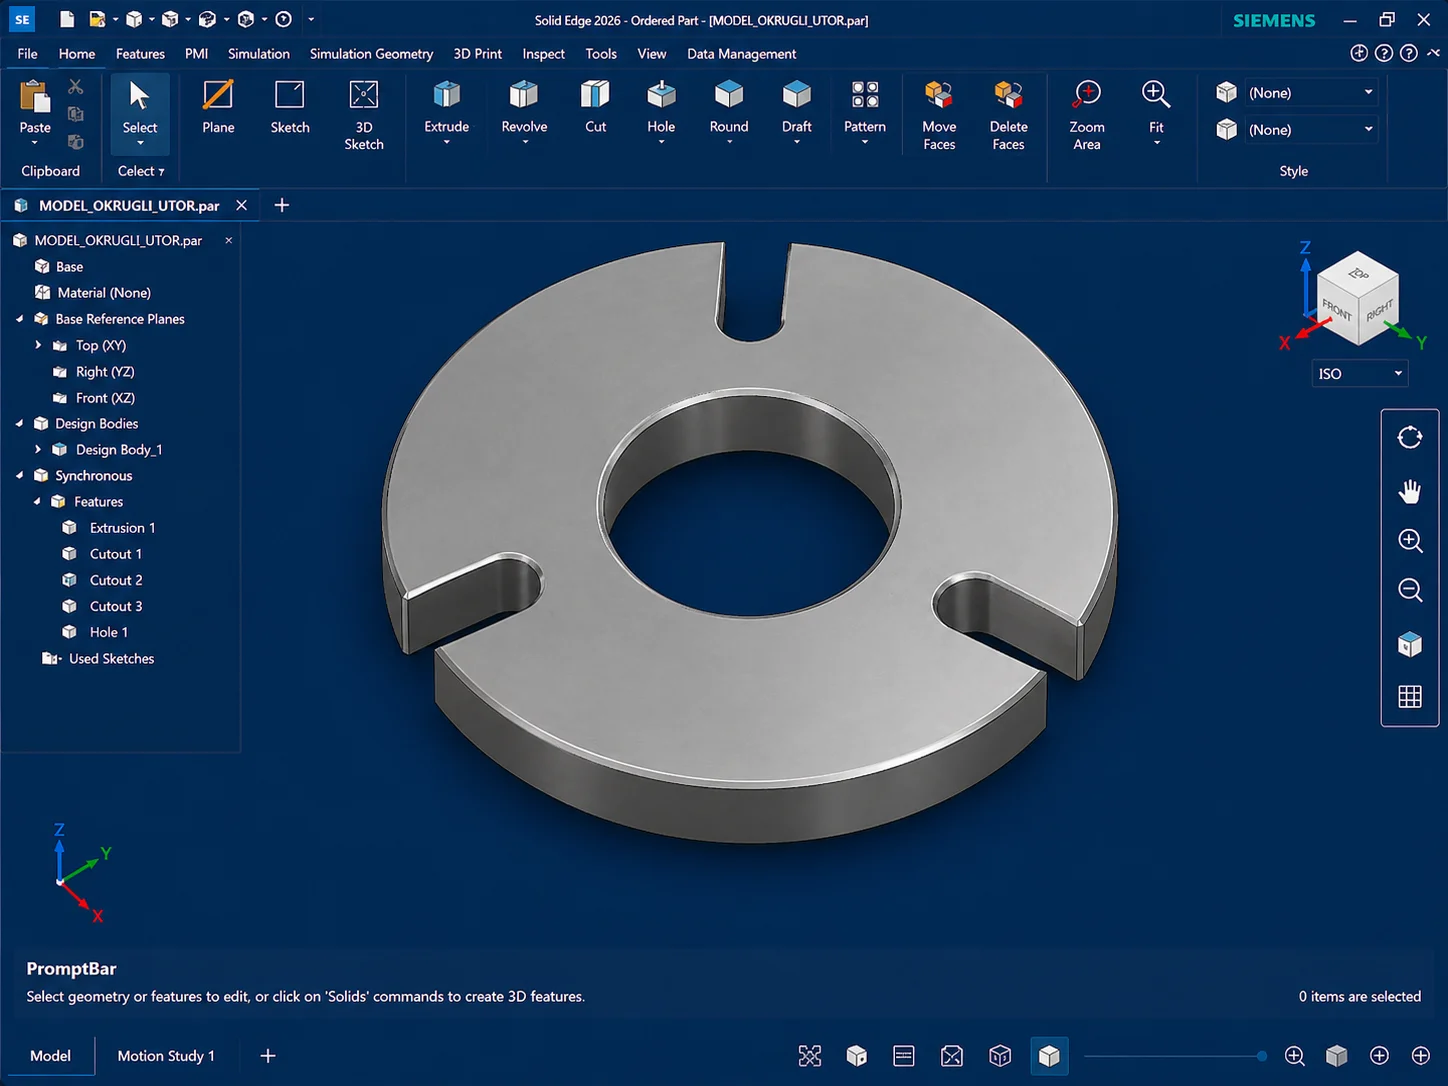1448x1086 pixels.
Task: Click the view cube RIGHT face
Action: (1379, 311)
